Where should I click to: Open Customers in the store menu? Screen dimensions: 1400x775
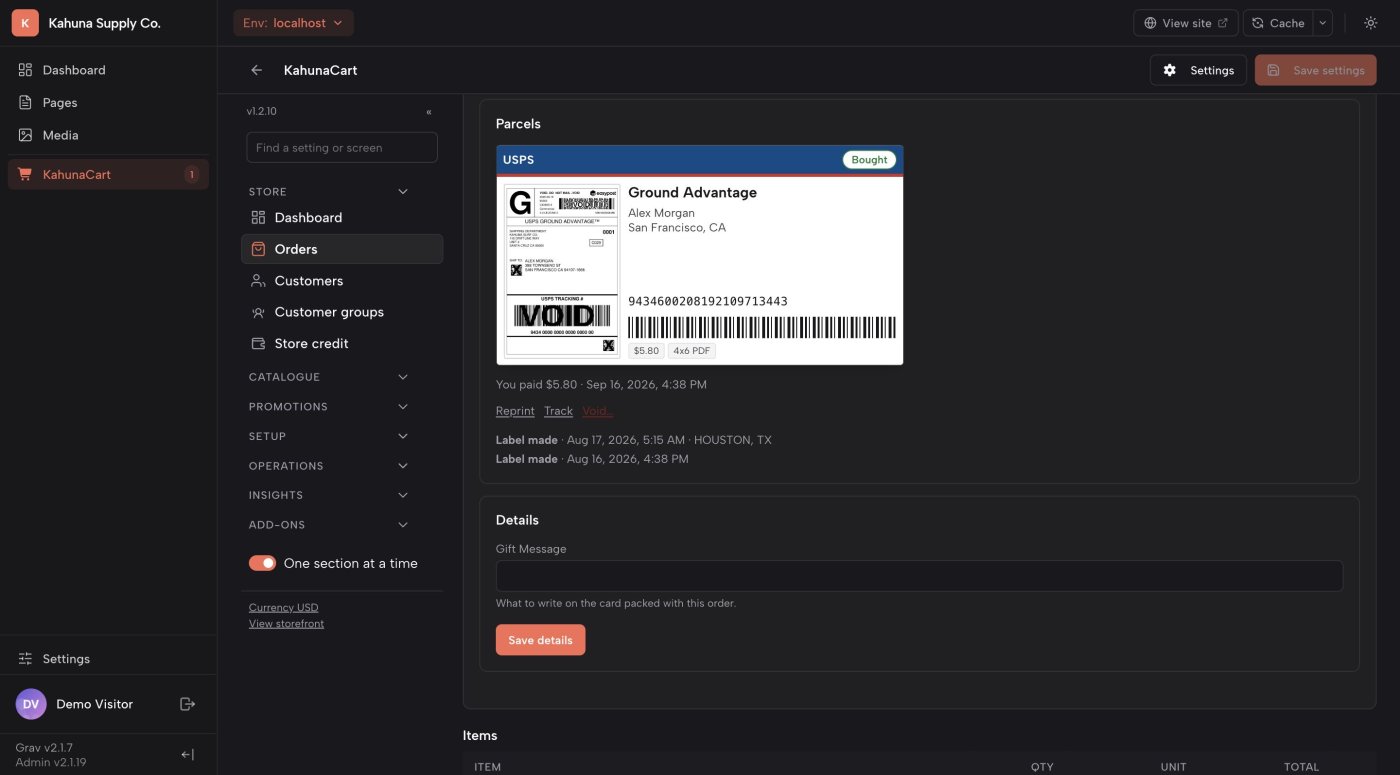(342, 281)
